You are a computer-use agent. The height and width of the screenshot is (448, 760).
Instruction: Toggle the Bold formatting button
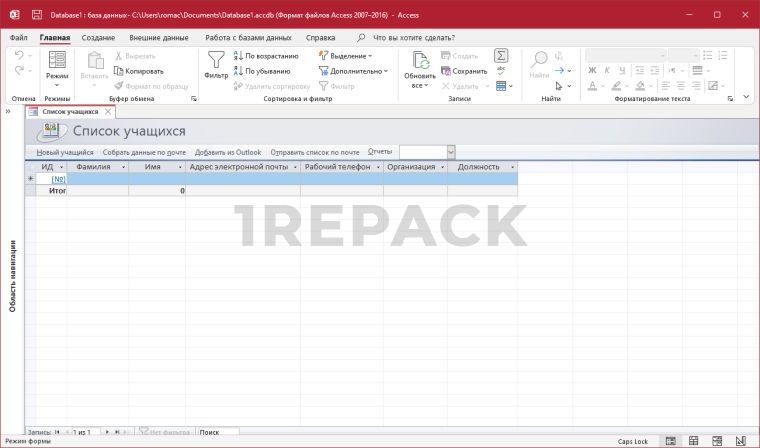pos(592,71)
